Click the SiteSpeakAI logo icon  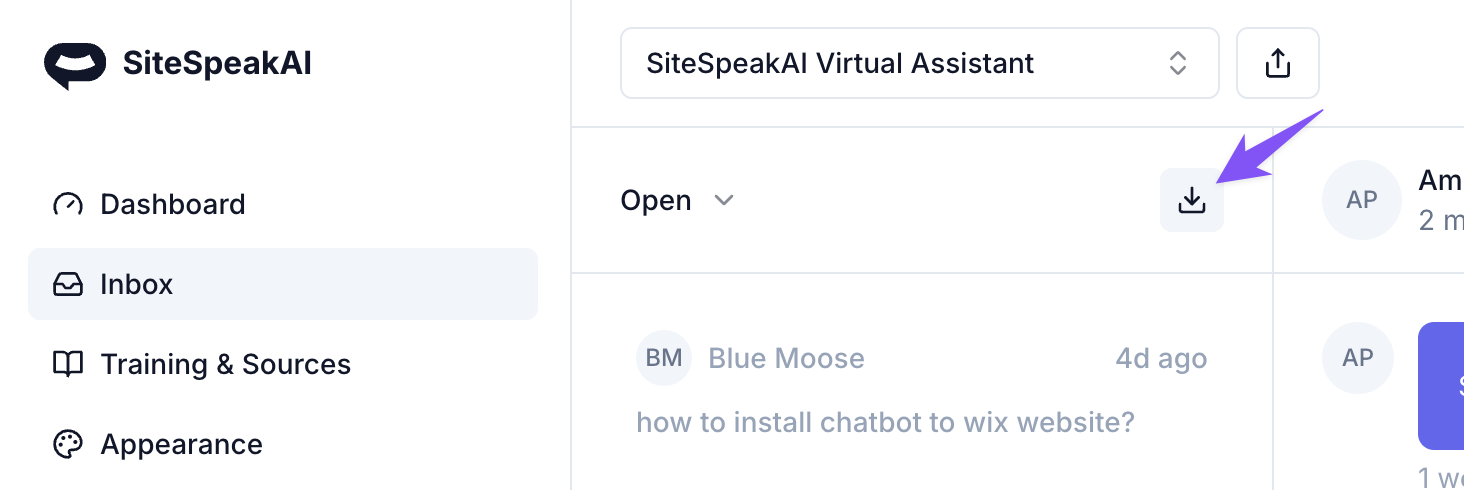coord(75,65)
